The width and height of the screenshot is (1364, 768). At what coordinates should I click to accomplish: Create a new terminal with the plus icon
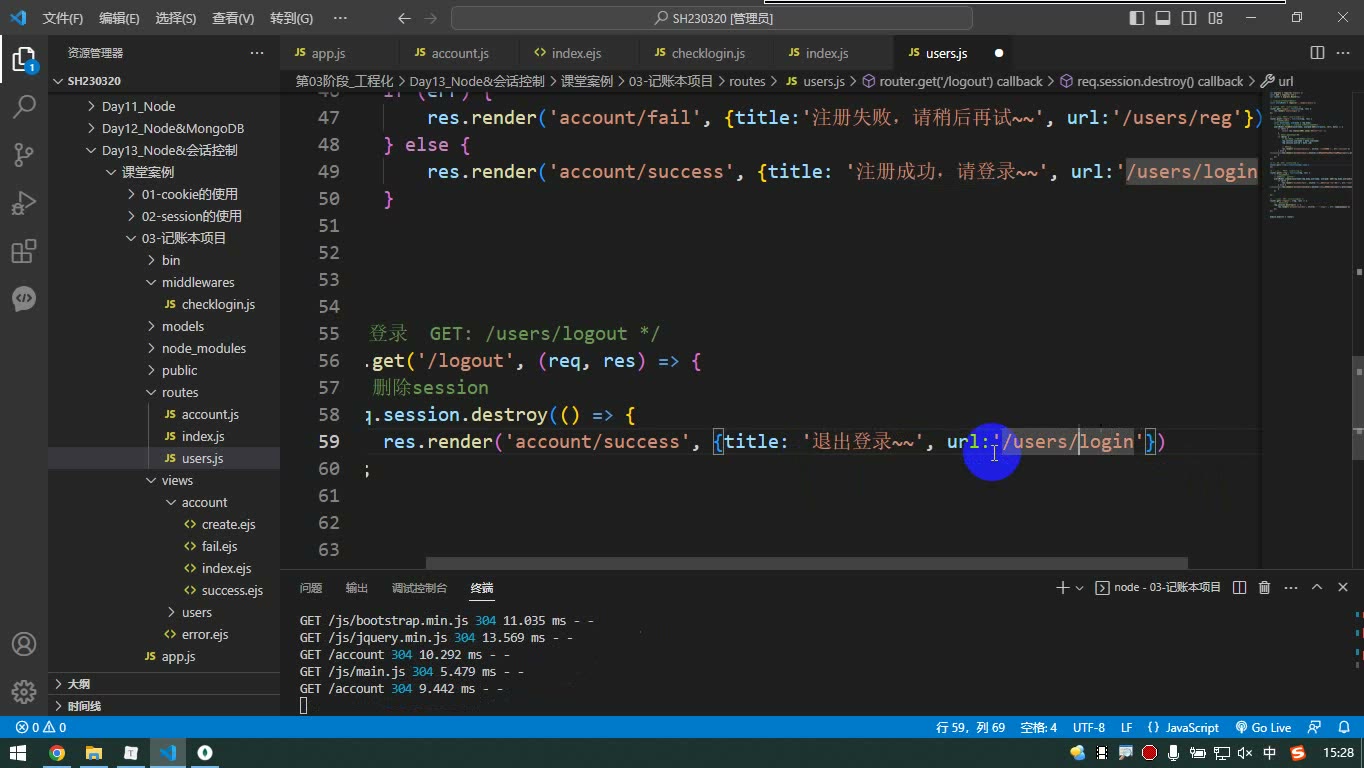[x=1062, y=588]
